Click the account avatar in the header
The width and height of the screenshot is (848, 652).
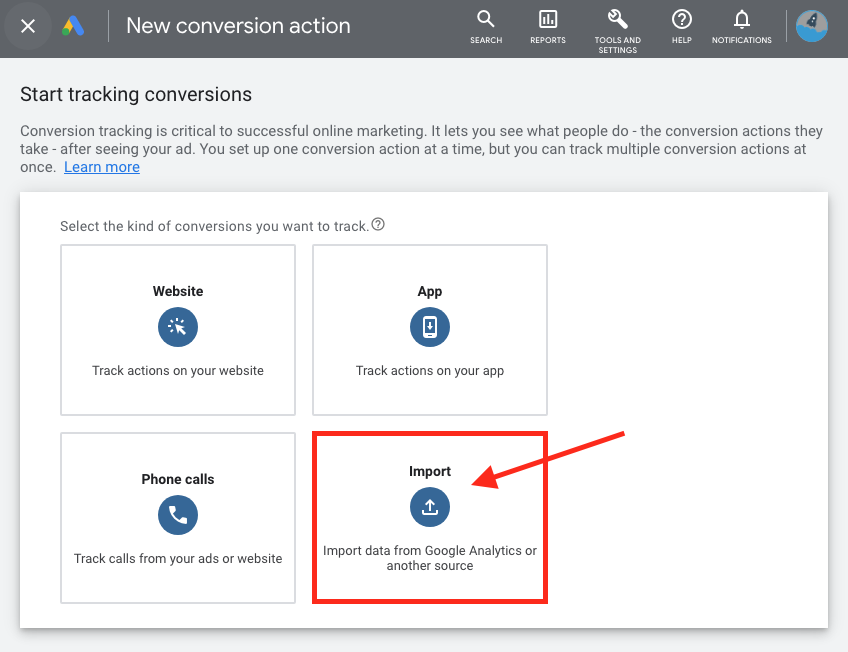(x=812, y=25)
